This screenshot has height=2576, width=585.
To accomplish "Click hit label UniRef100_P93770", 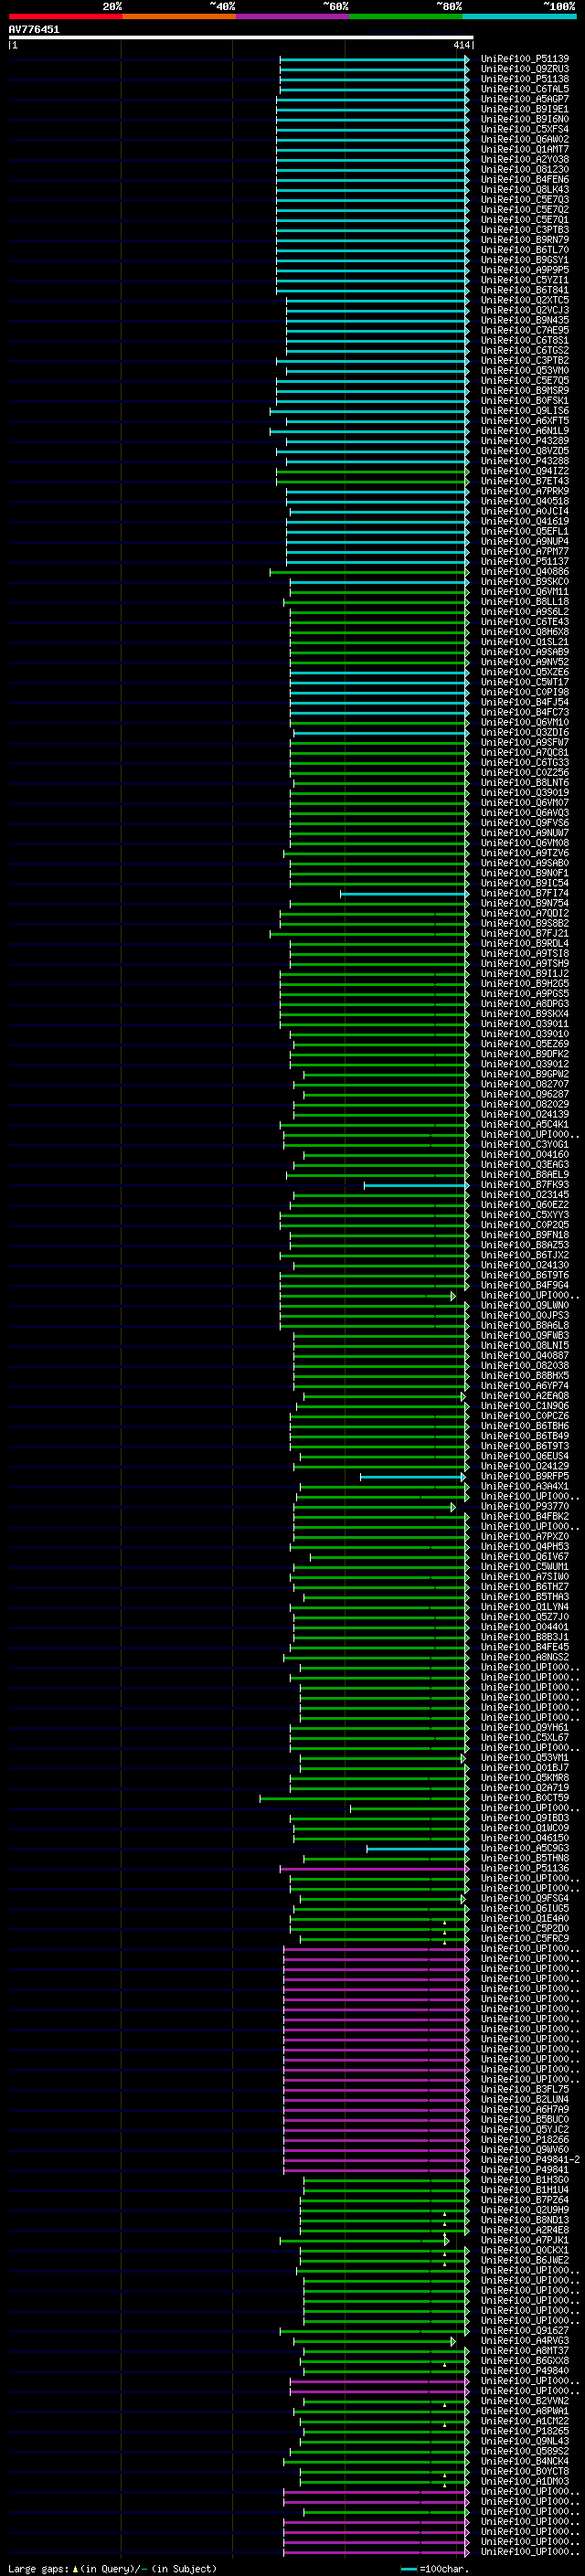I will coord(525,1507).
